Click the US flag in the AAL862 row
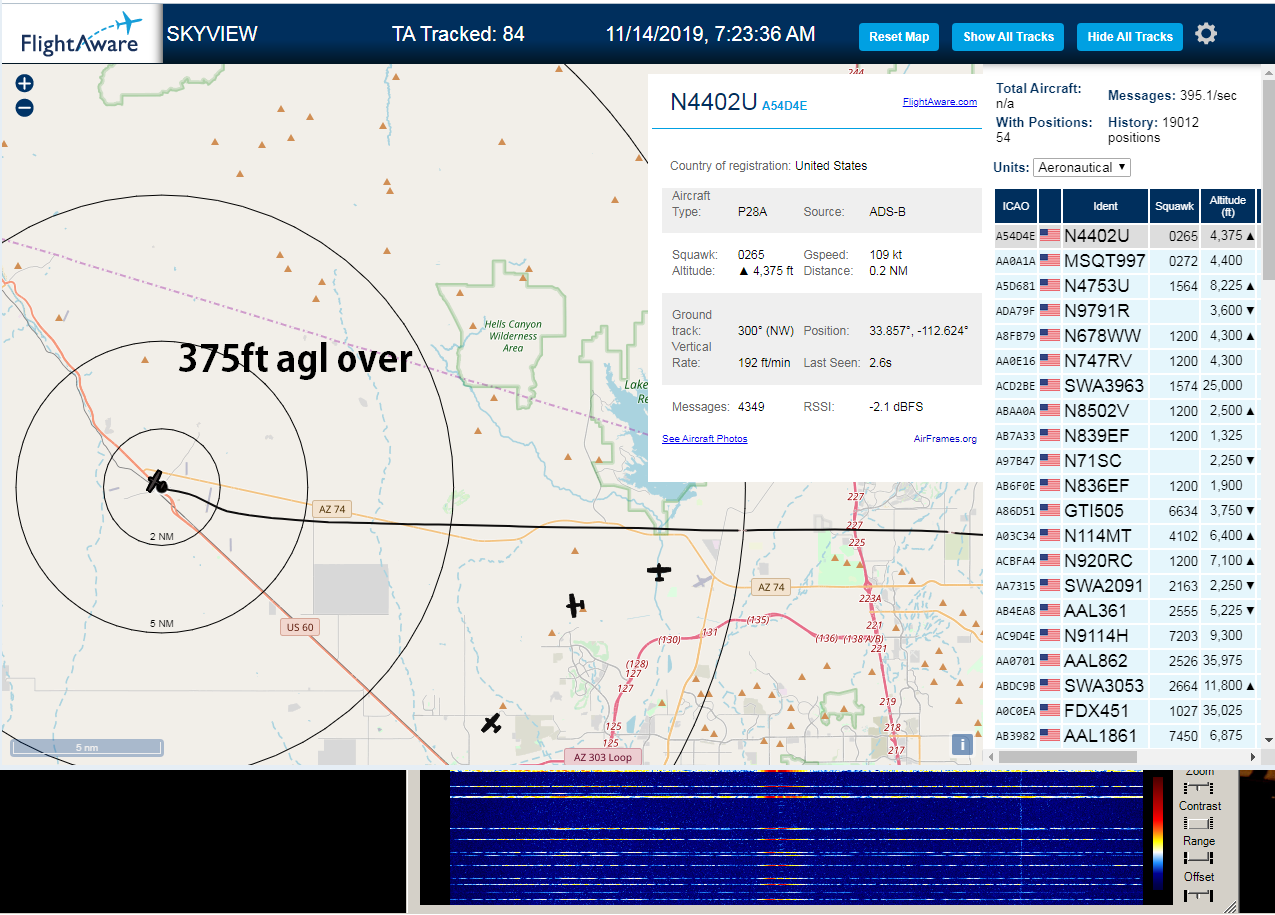 pos(1050,661)
